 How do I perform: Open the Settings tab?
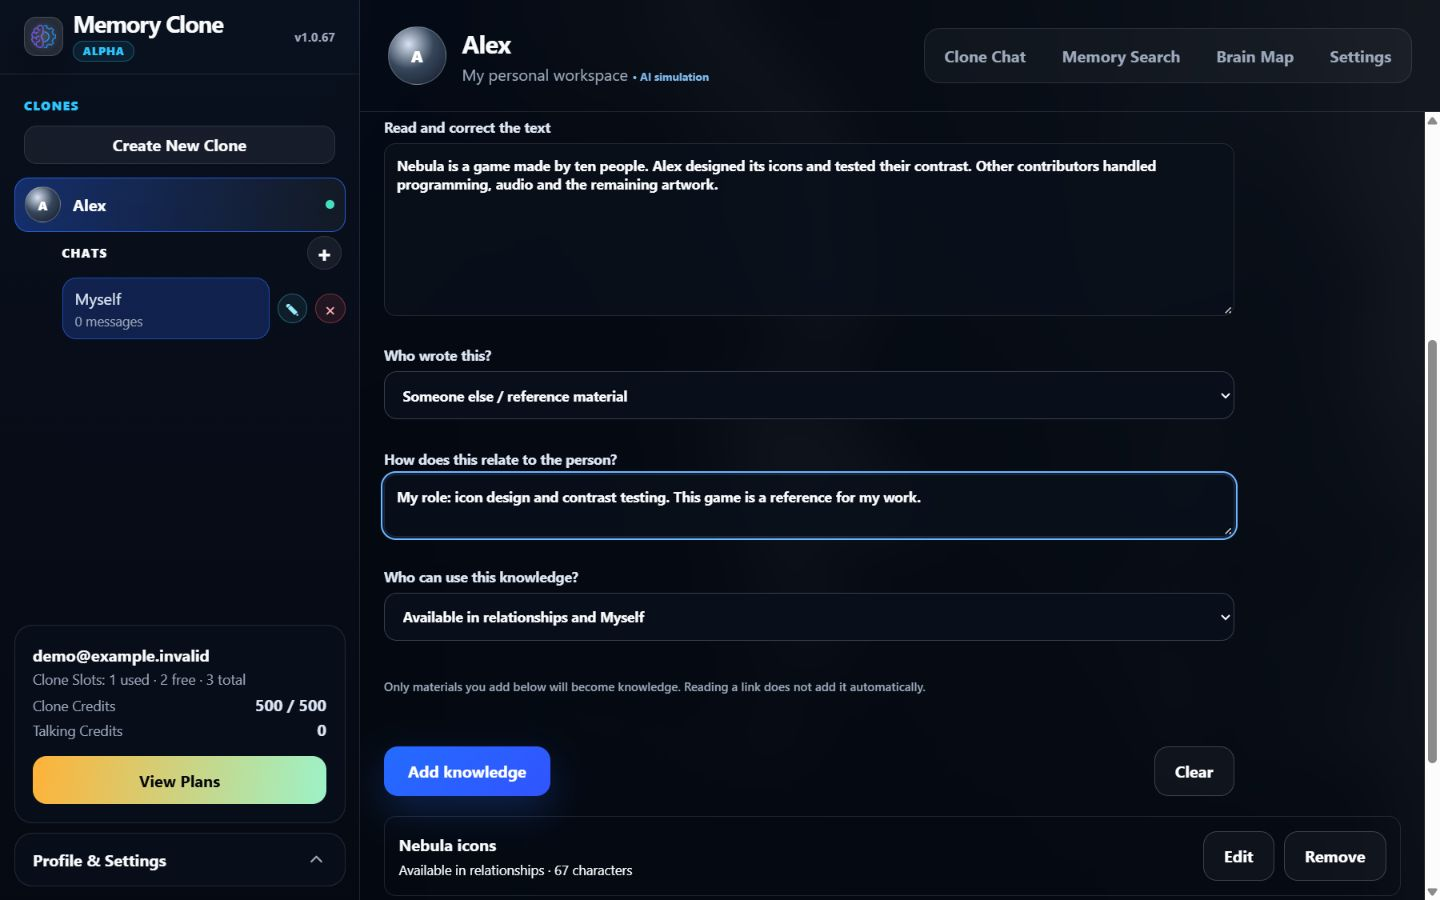pos(1360,57)
